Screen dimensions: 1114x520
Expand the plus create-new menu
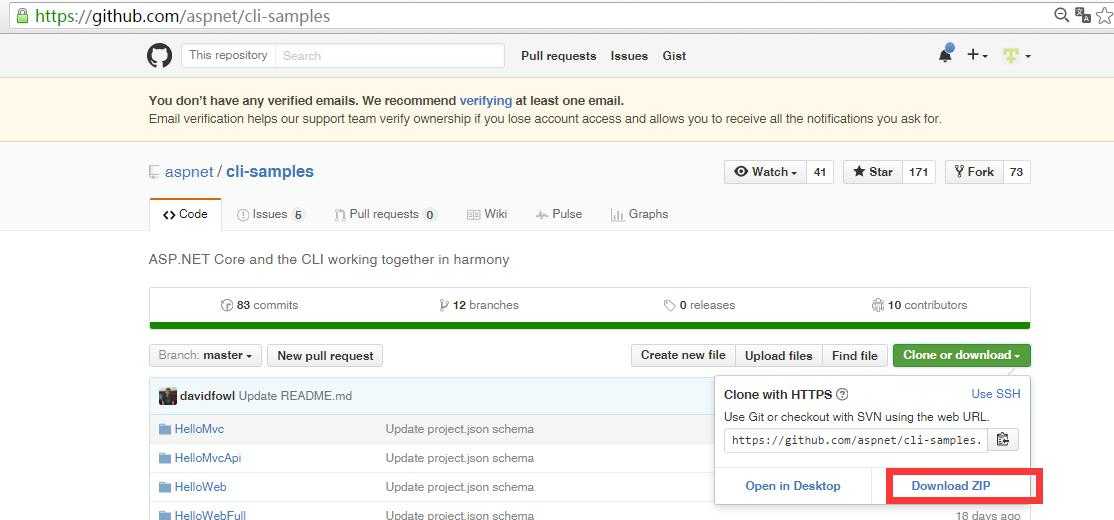click(x=977, y=55)
